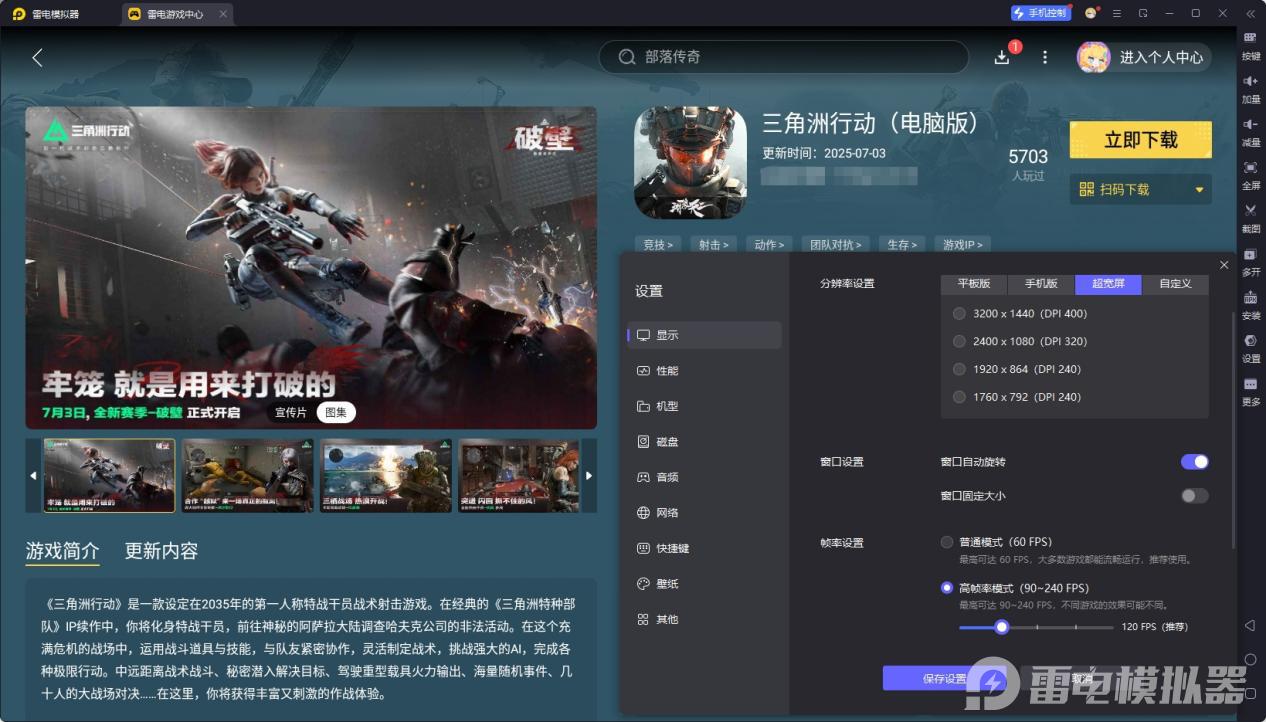Open the three-dot more options menu
The image size is (1266, 722).
[1045, 57]
